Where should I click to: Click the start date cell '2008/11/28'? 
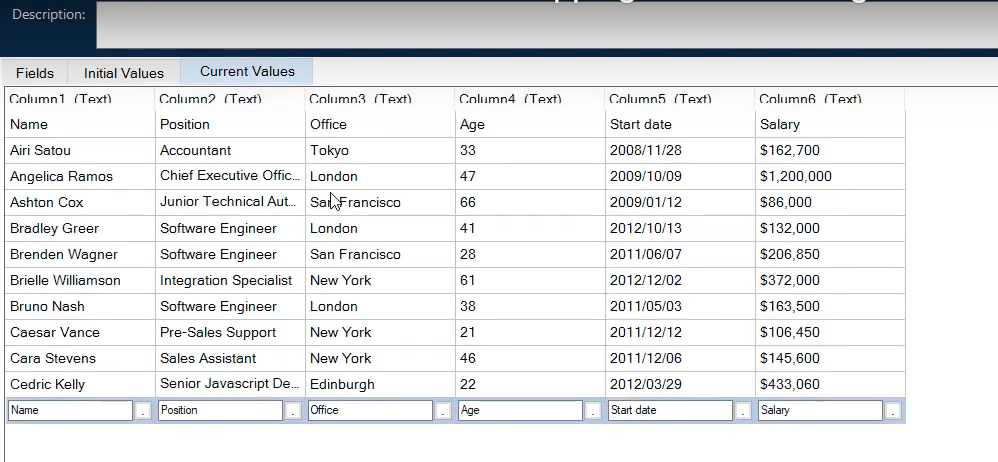(x=680, y=150)
